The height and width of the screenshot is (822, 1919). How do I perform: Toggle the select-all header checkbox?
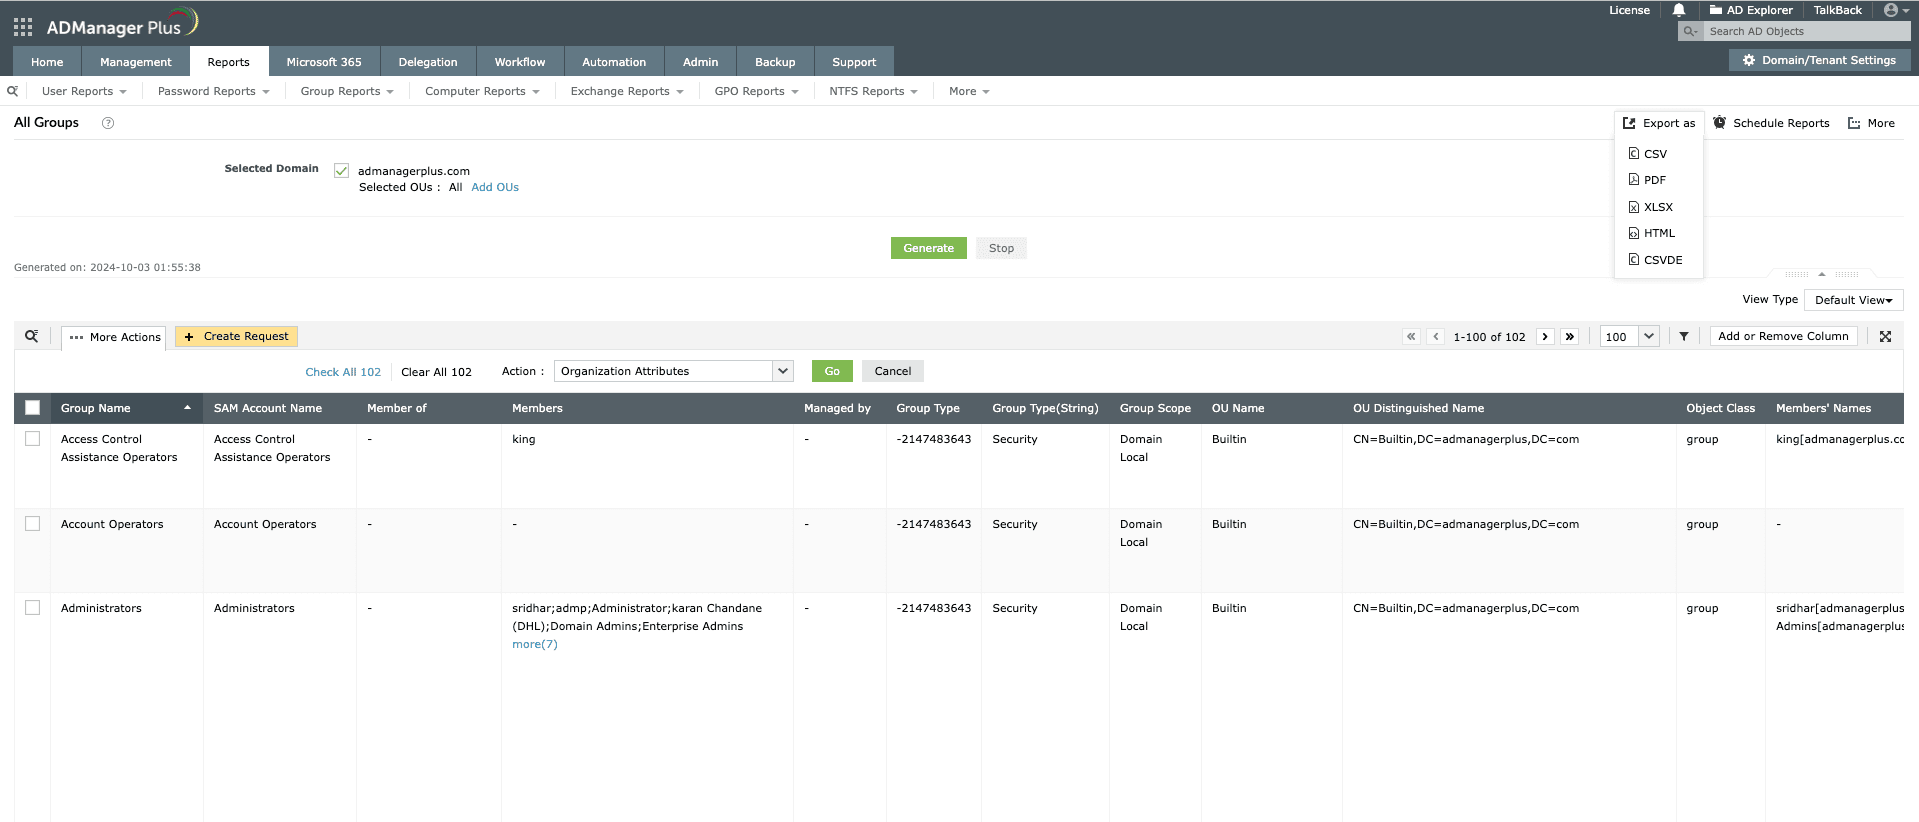[32, 408]
